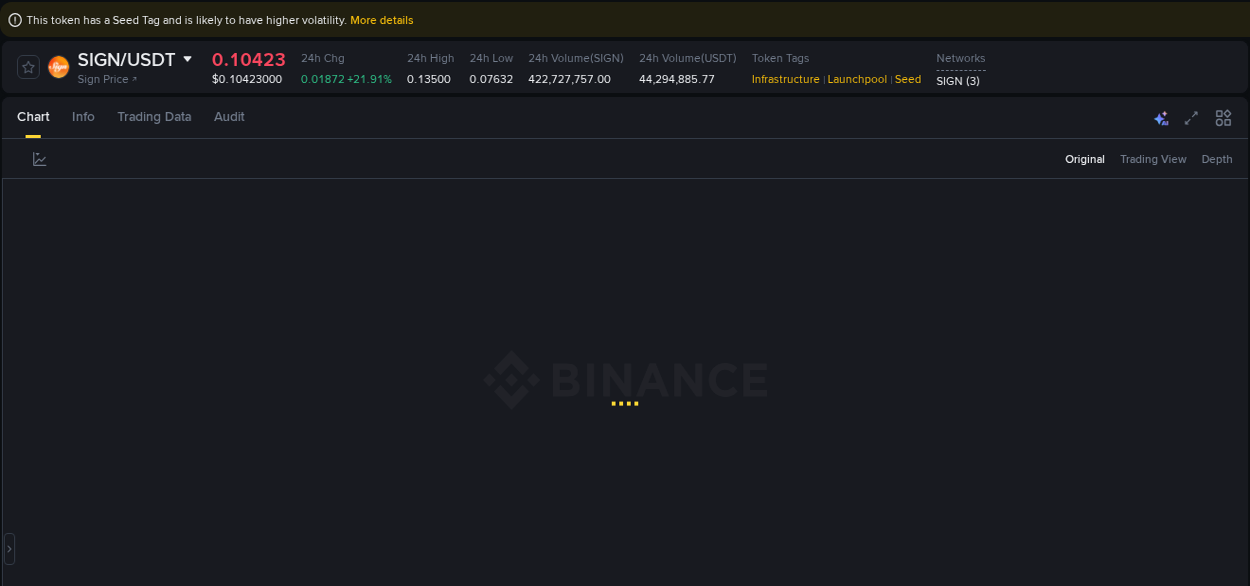Switch chart to Trading View mode

click(1153, 159)
